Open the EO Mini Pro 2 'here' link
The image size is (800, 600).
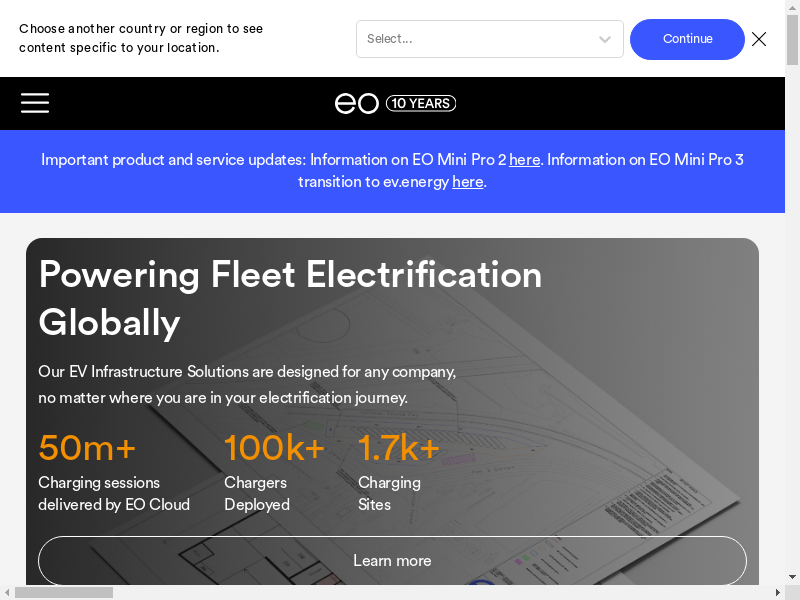[524, 160]
